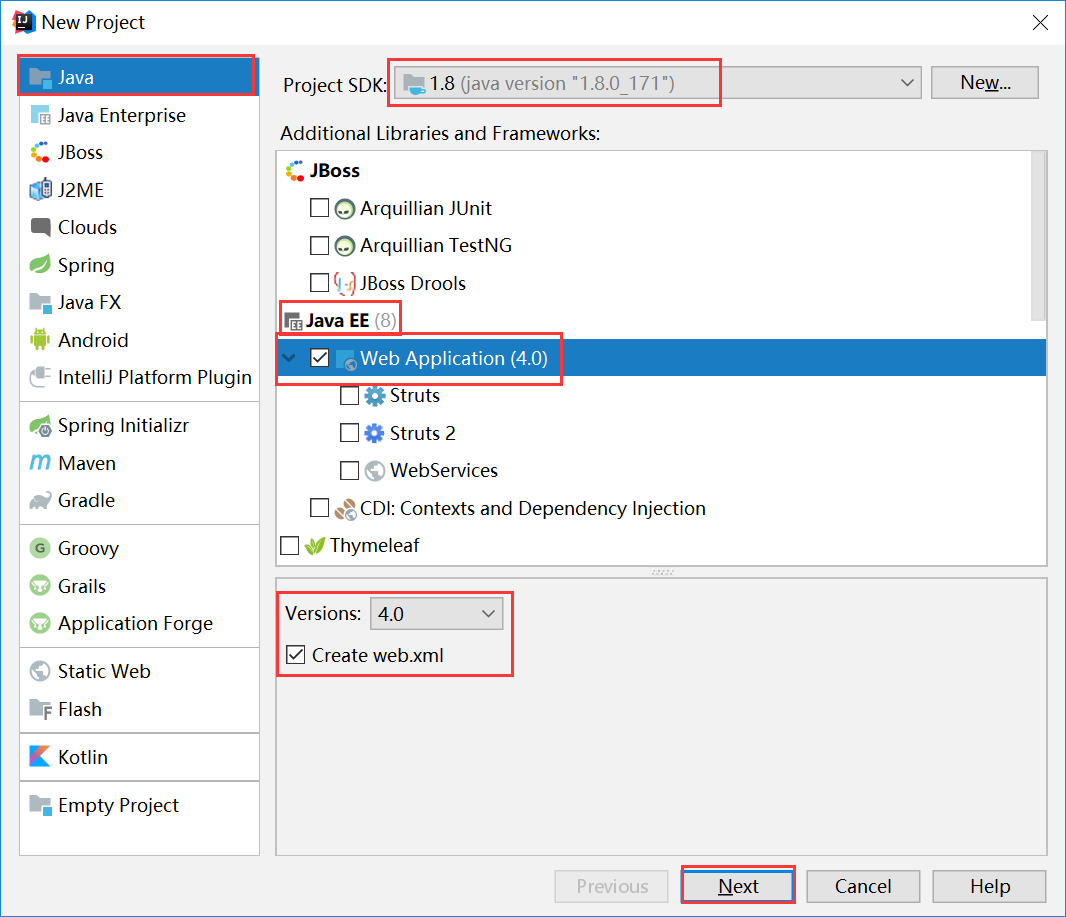Click the Struts 2 gear icon

374,433
